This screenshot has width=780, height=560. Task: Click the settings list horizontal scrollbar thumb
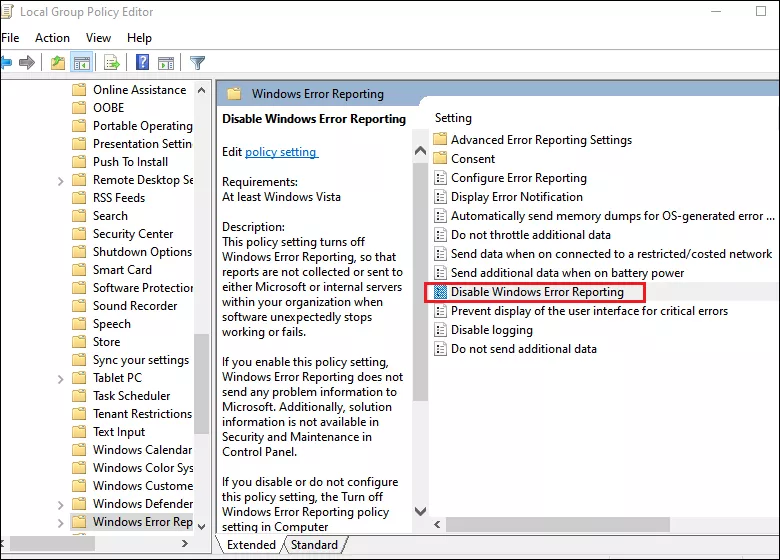[x=558, y=524]
